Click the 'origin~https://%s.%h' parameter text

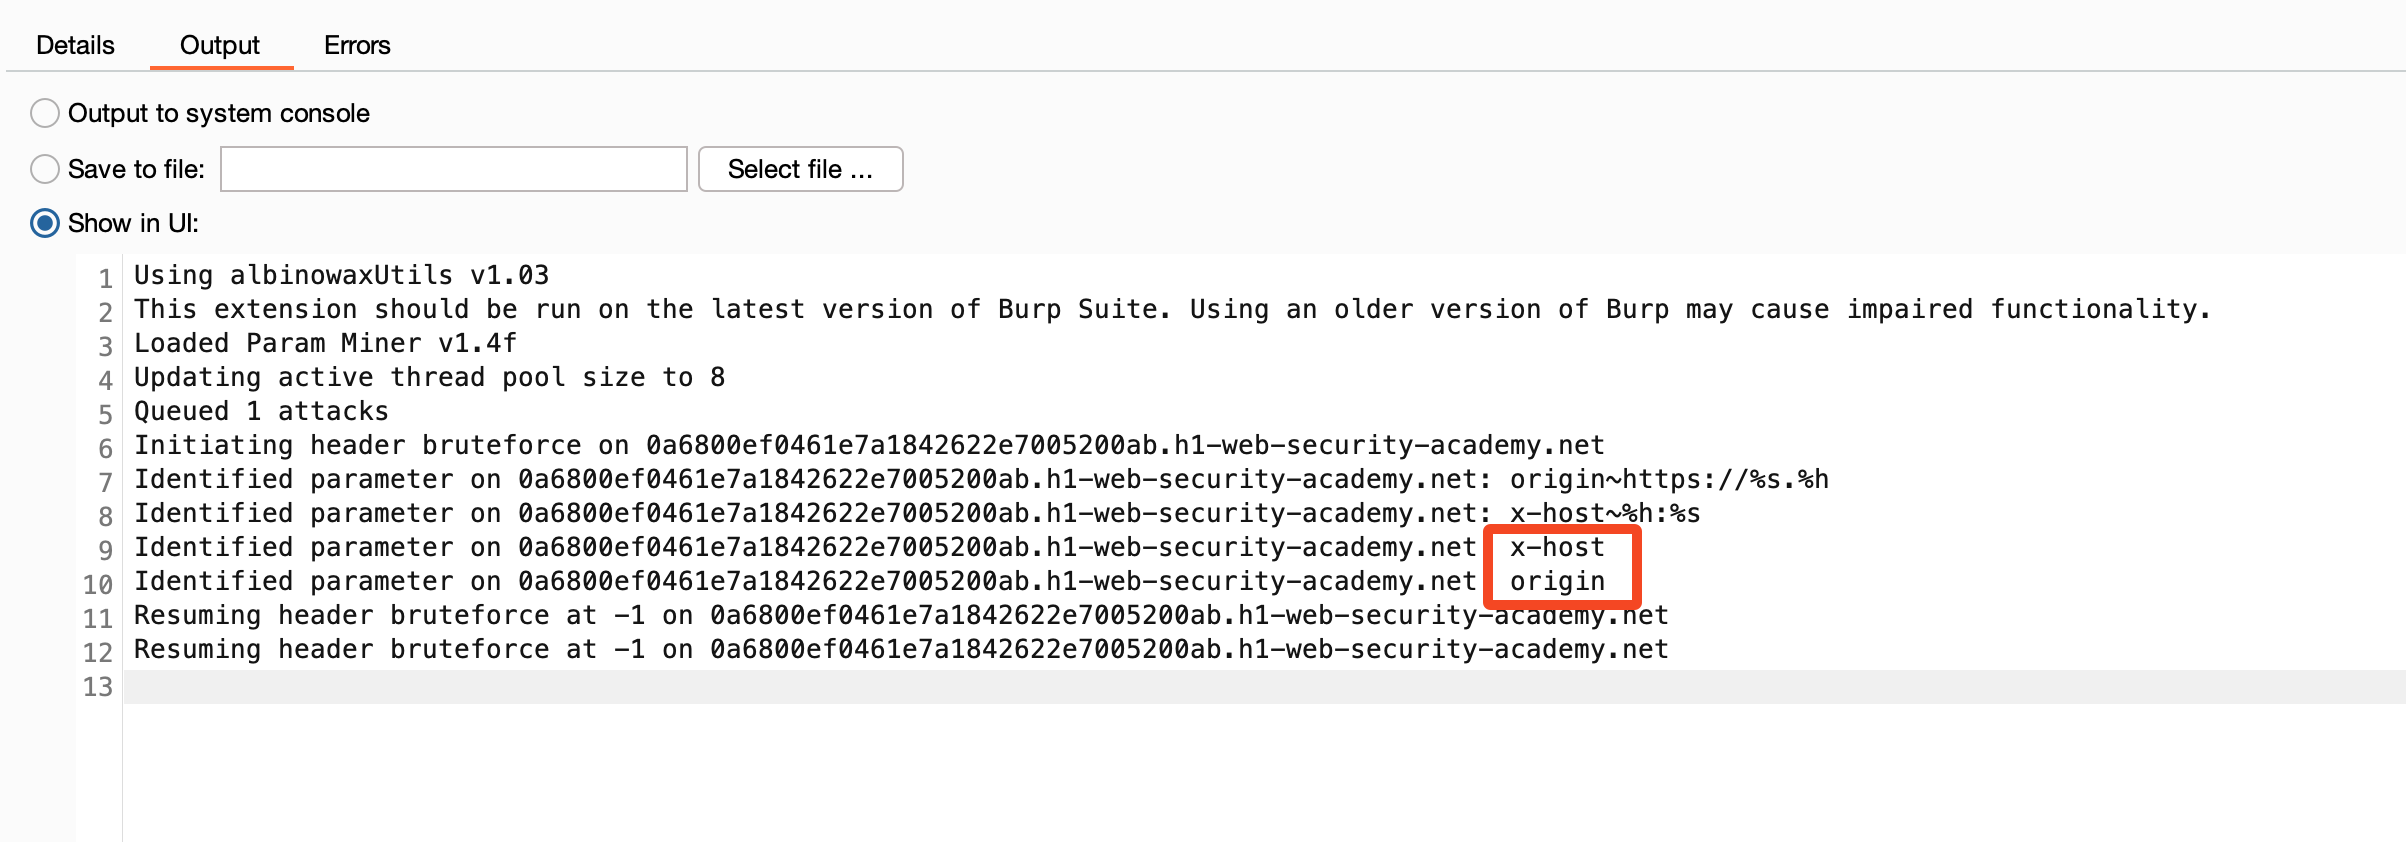(1668, 479)
